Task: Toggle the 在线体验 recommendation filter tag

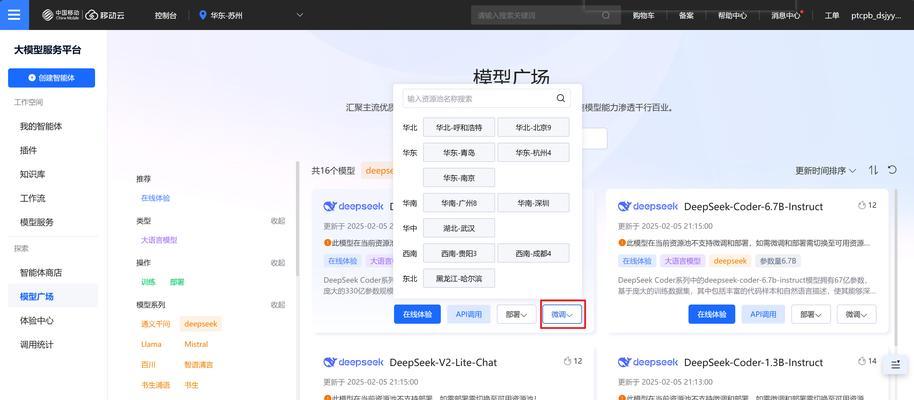Action: coord(155,198)
